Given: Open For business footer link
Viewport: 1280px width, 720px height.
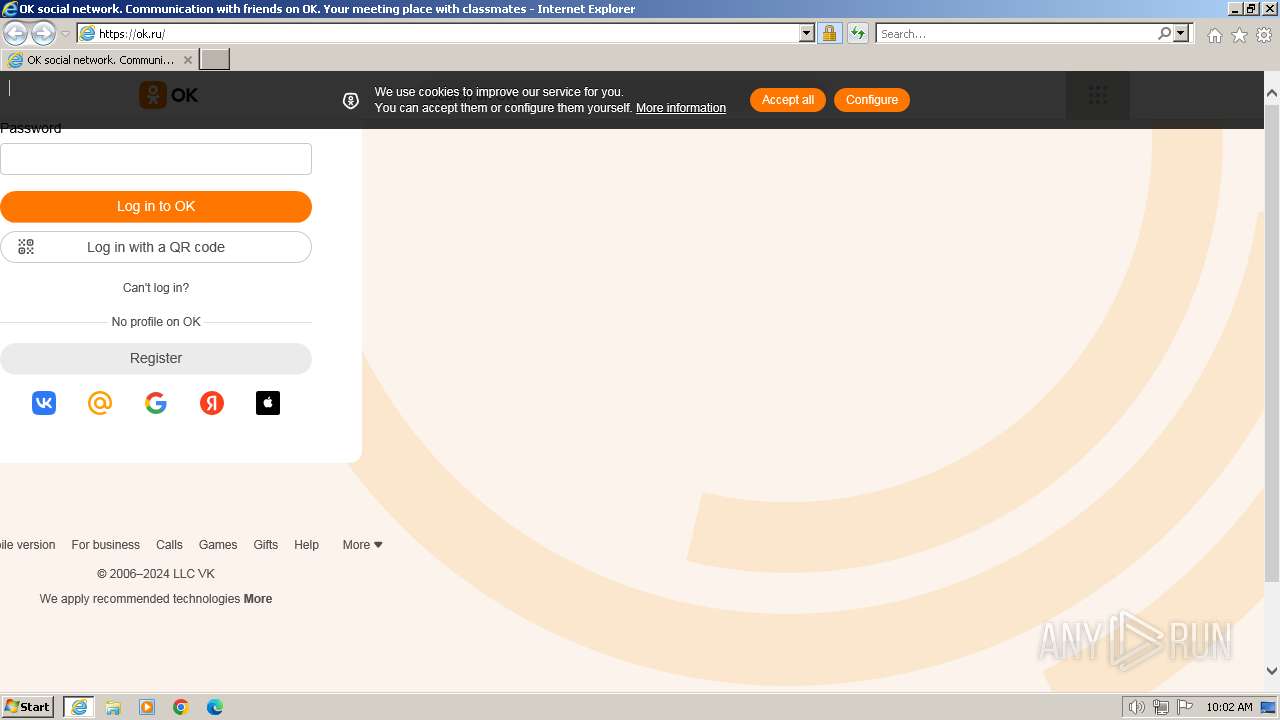Looking at the screenshot, I should pos(105,545).
